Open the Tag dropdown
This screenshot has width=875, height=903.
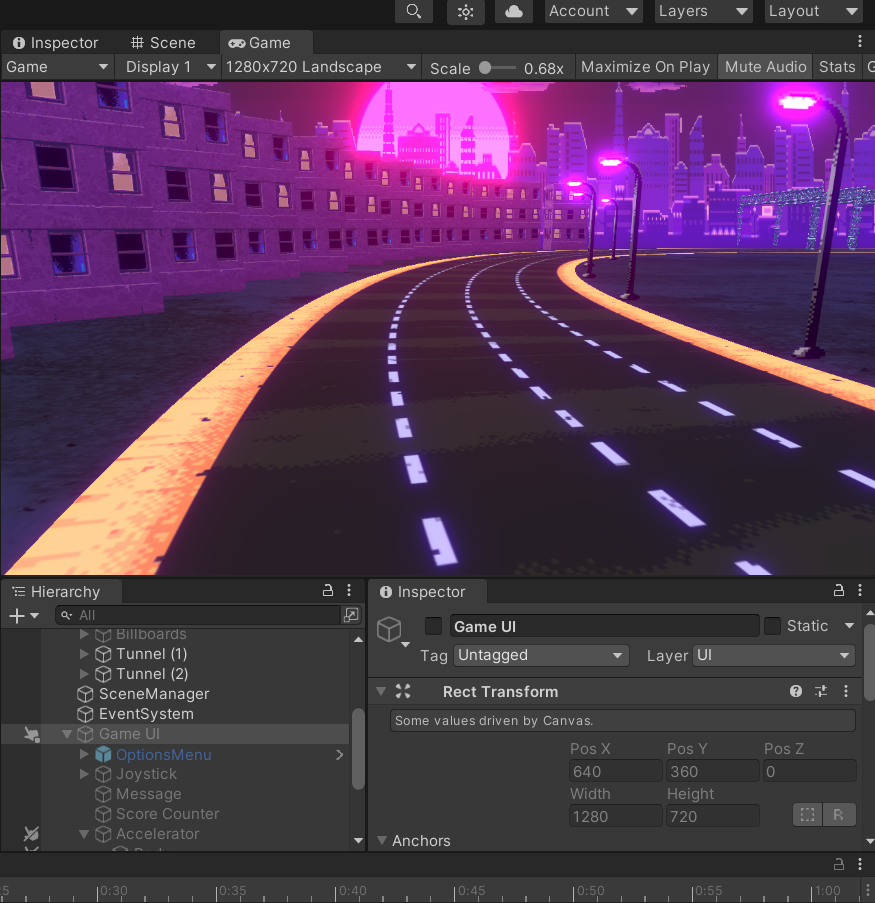(541, 655)
